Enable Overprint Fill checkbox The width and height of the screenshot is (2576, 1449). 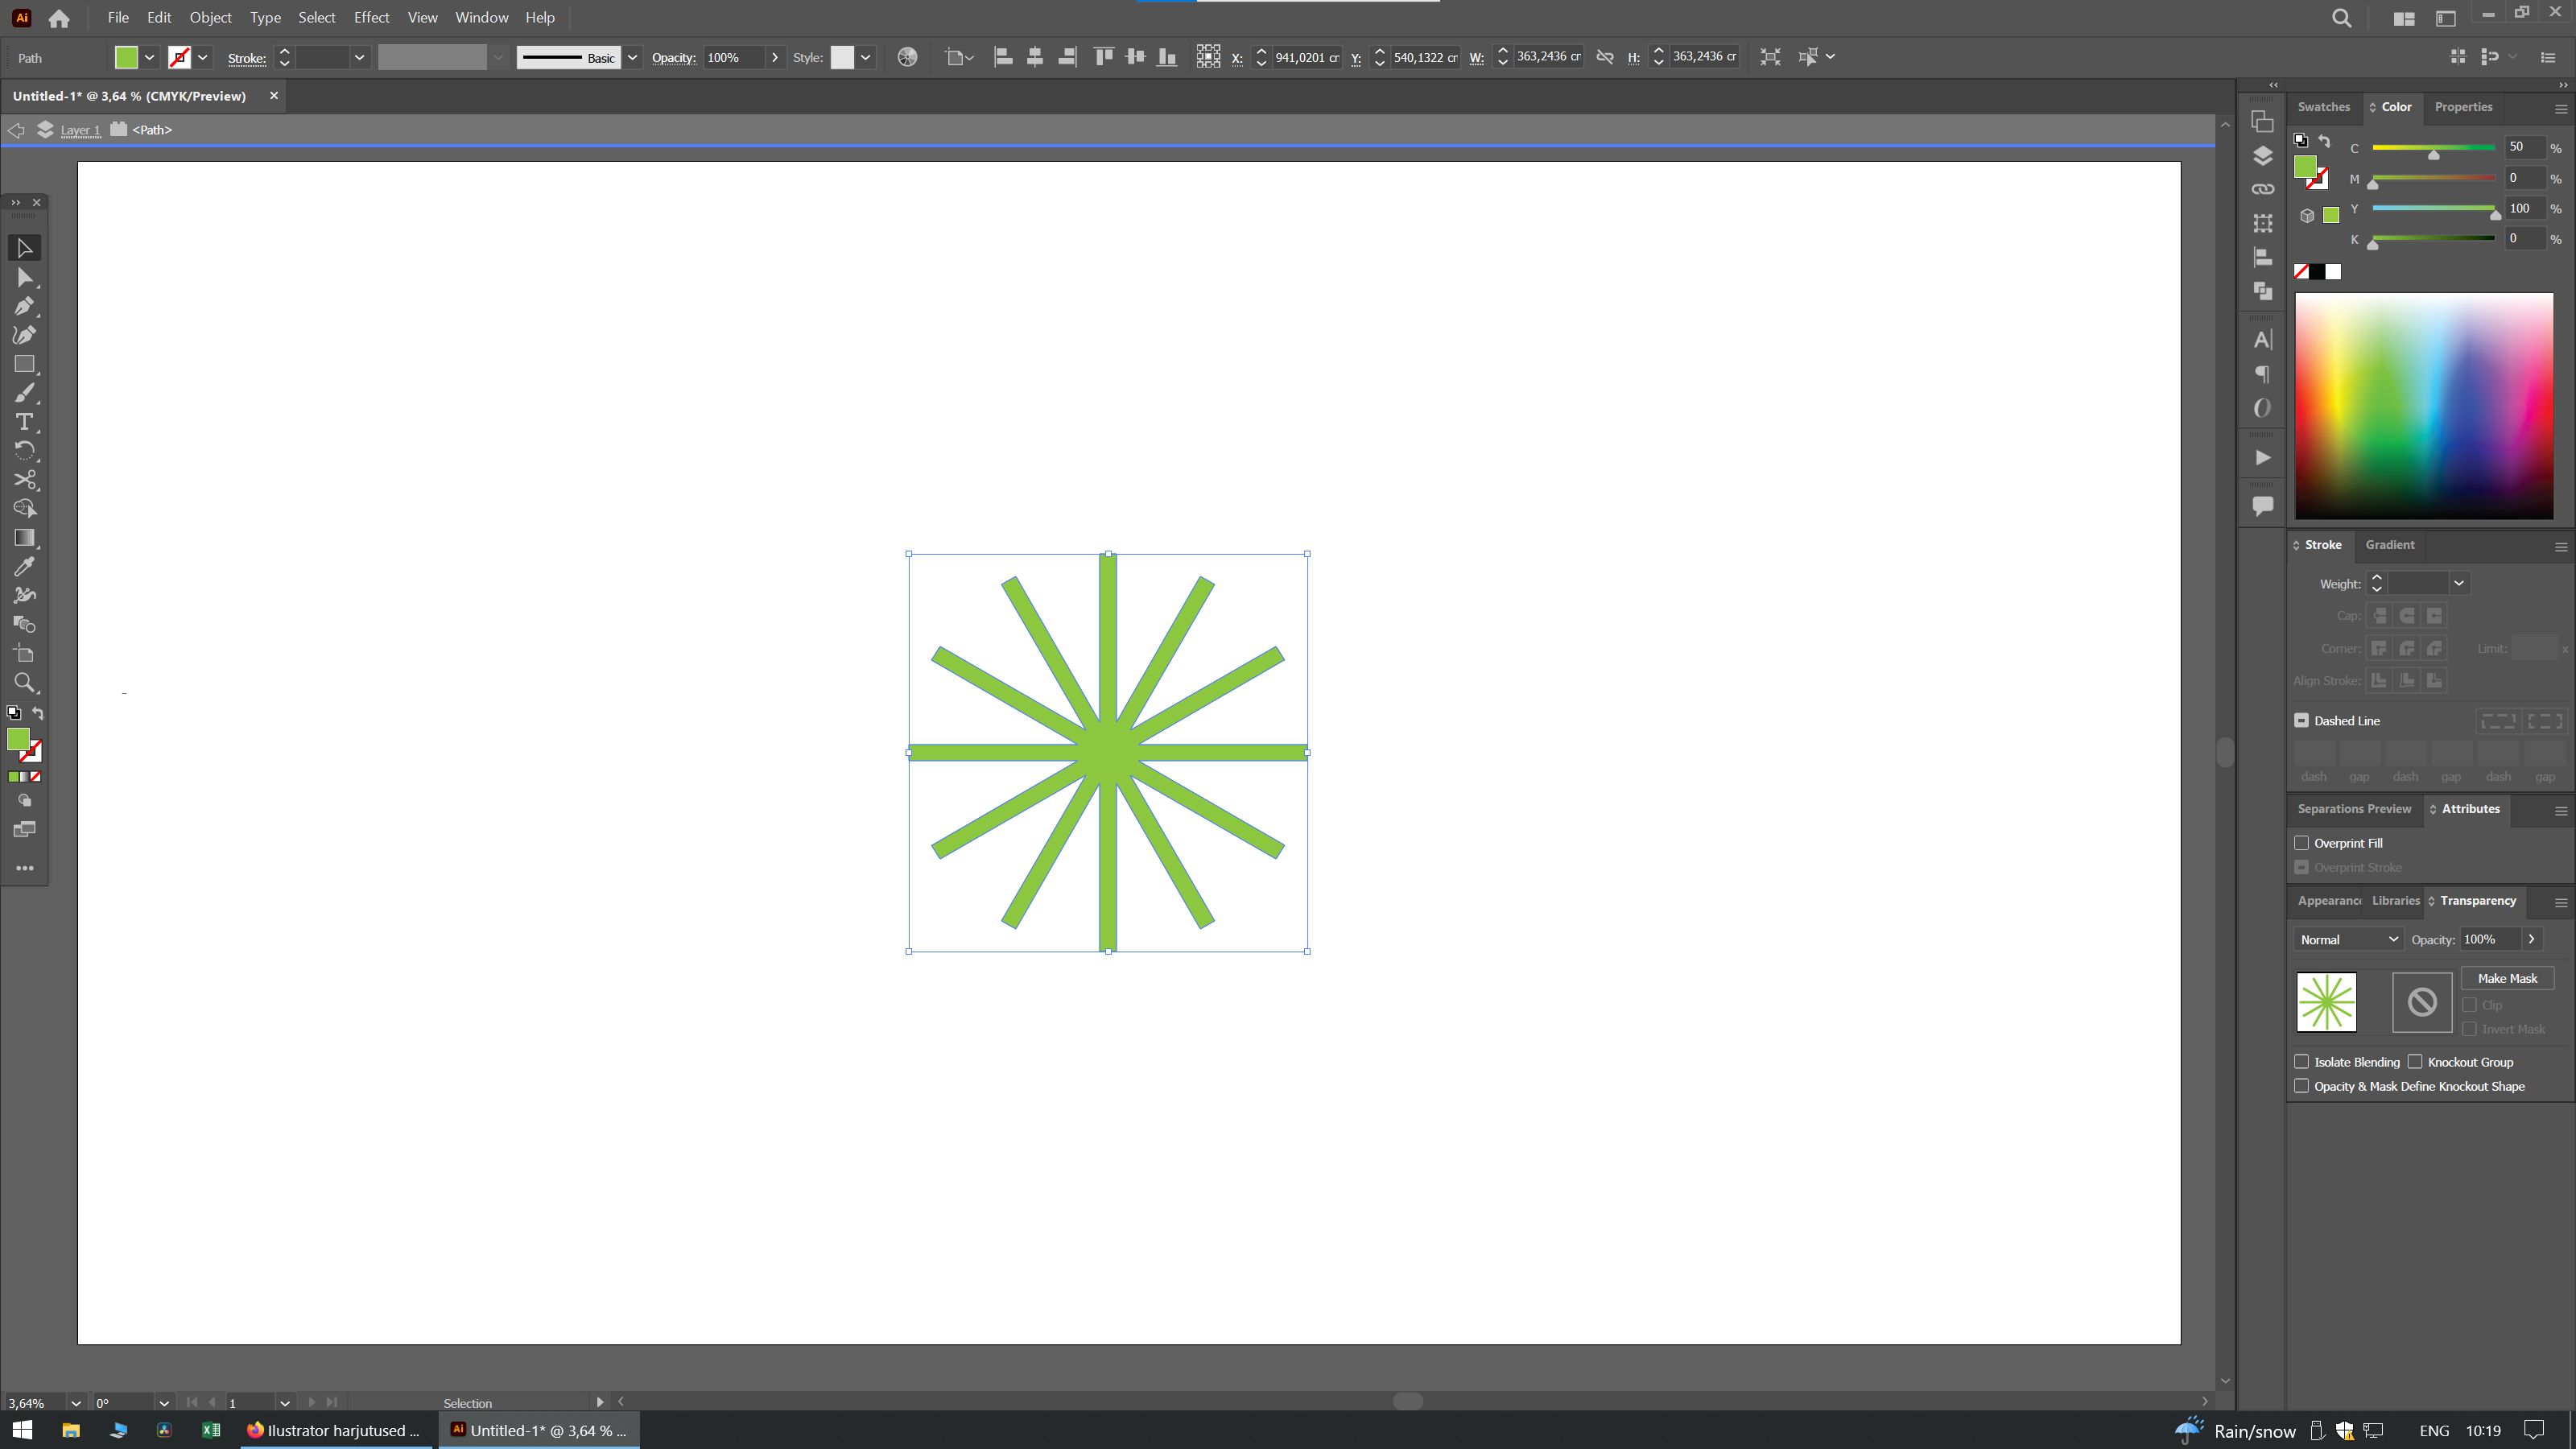click(2301, 843)
